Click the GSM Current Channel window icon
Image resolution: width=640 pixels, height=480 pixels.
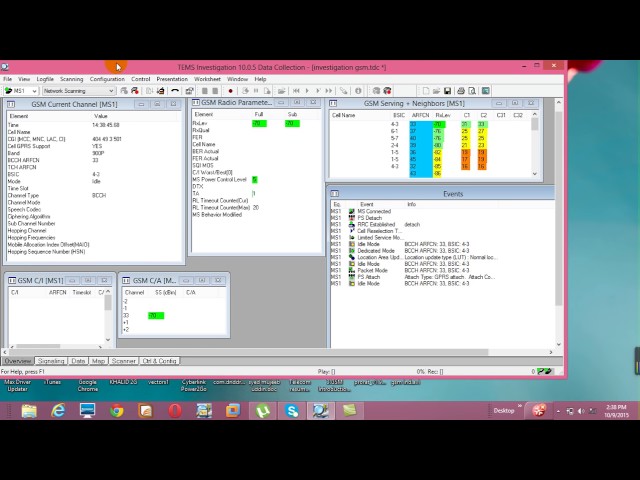click(11, 104)
